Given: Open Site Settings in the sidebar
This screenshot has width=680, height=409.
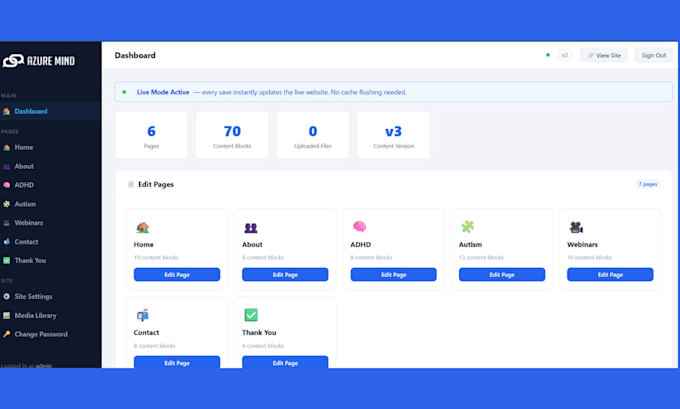Looking at the screenshot, I should click(50, 297).
